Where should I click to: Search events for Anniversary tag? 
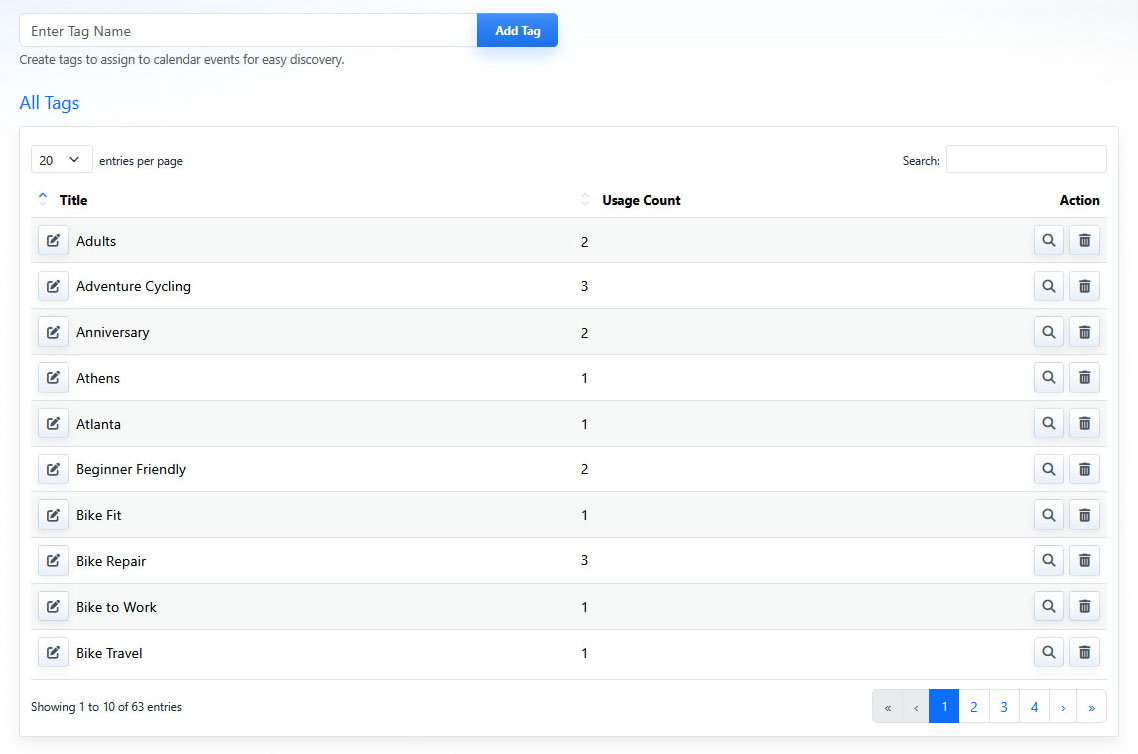coord(1049,332)
